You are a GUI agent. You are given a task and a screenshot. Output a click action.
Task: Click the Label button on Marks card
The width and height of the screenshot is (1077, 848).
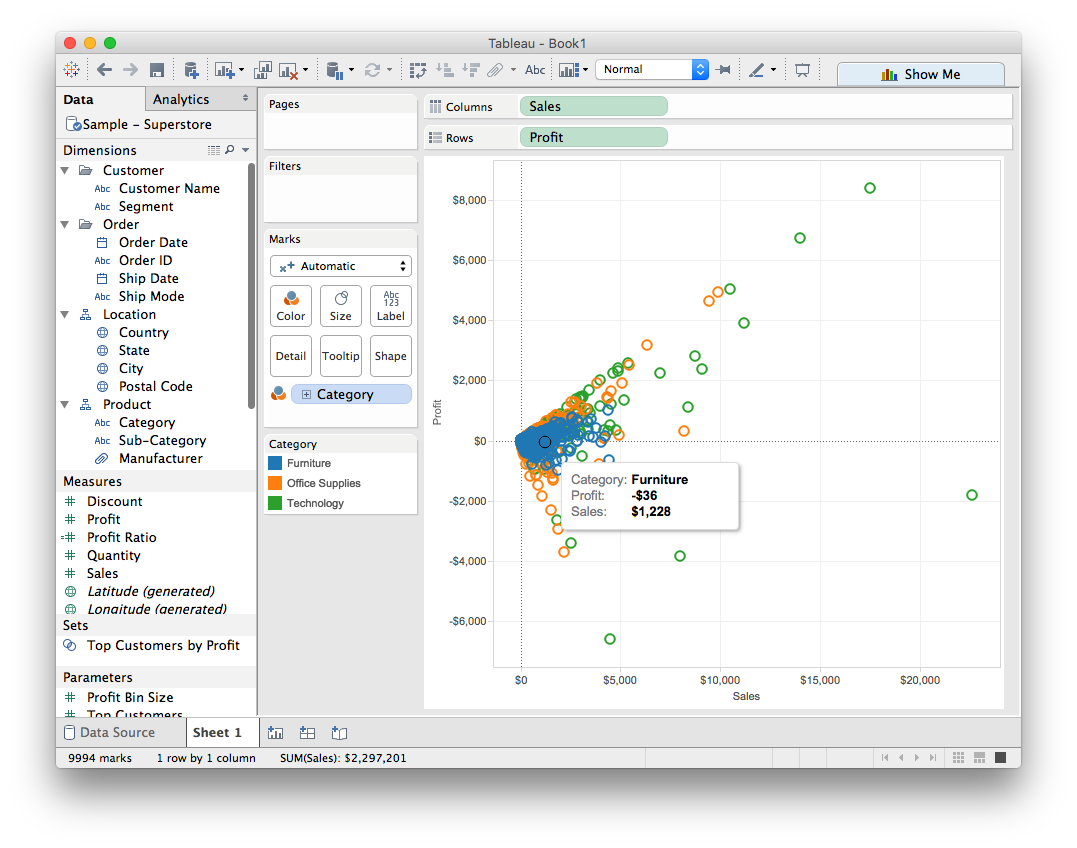point(391,306)
